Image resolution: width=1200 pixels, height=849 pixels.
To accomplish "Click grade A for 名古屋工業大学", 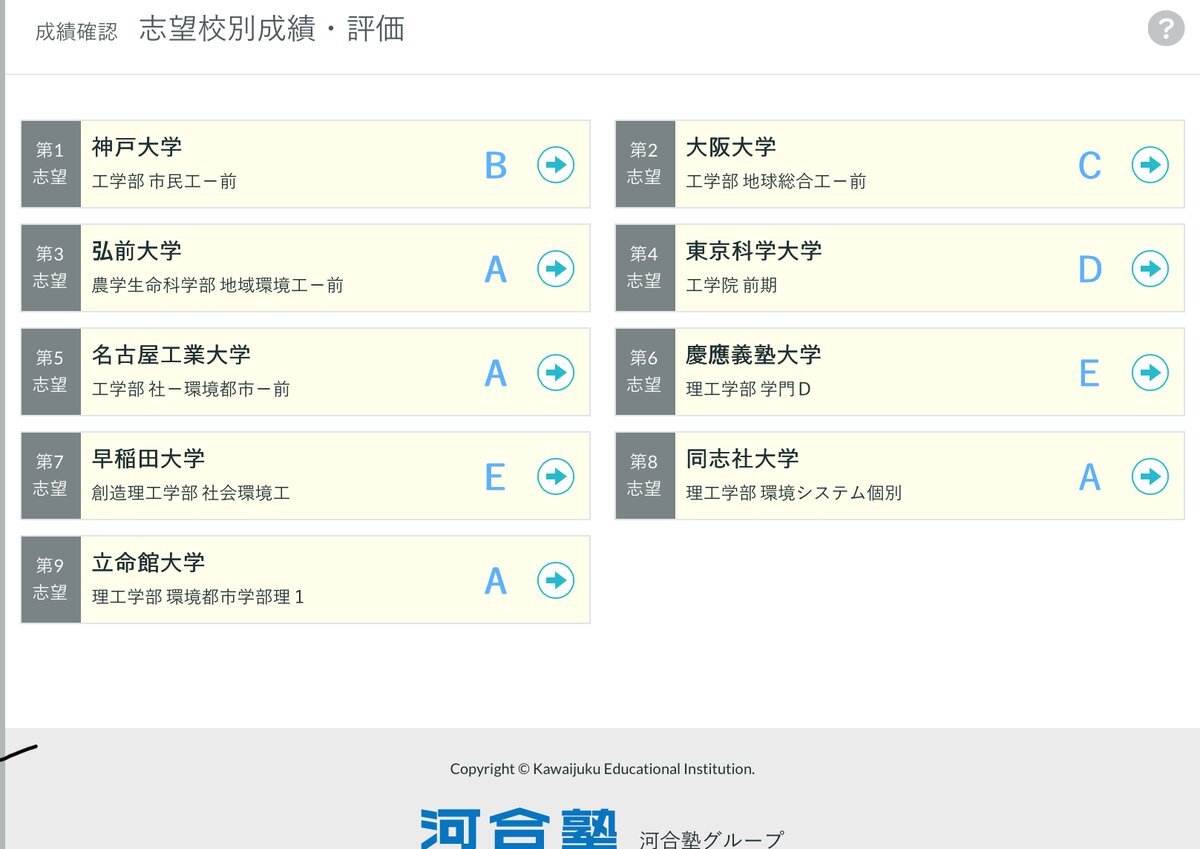I will point(495,374).
